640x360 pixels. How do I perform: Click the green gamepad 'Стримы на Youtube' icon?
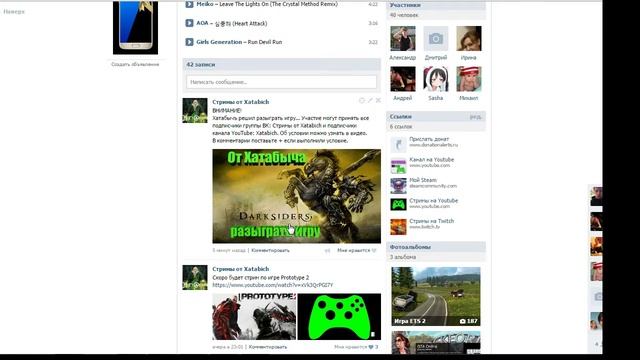pyautogui.click(x=398, y=205)
